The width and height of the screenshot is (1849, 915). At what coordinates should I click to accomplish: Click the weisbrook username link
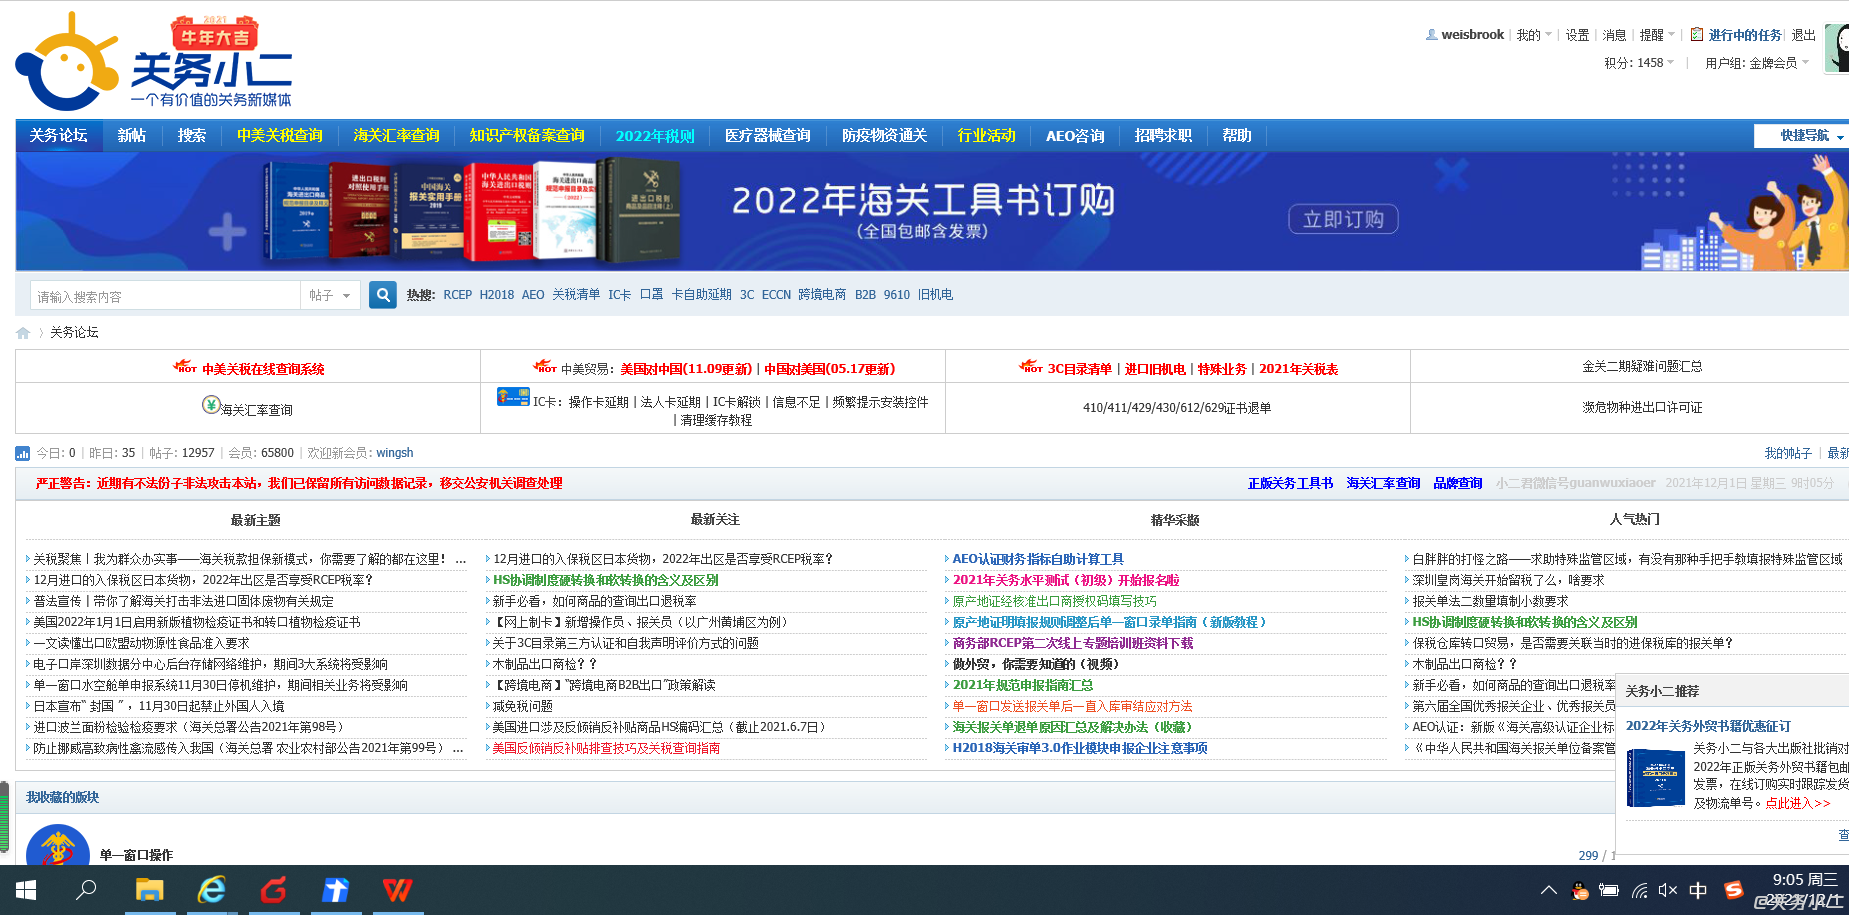point(1472,35)
